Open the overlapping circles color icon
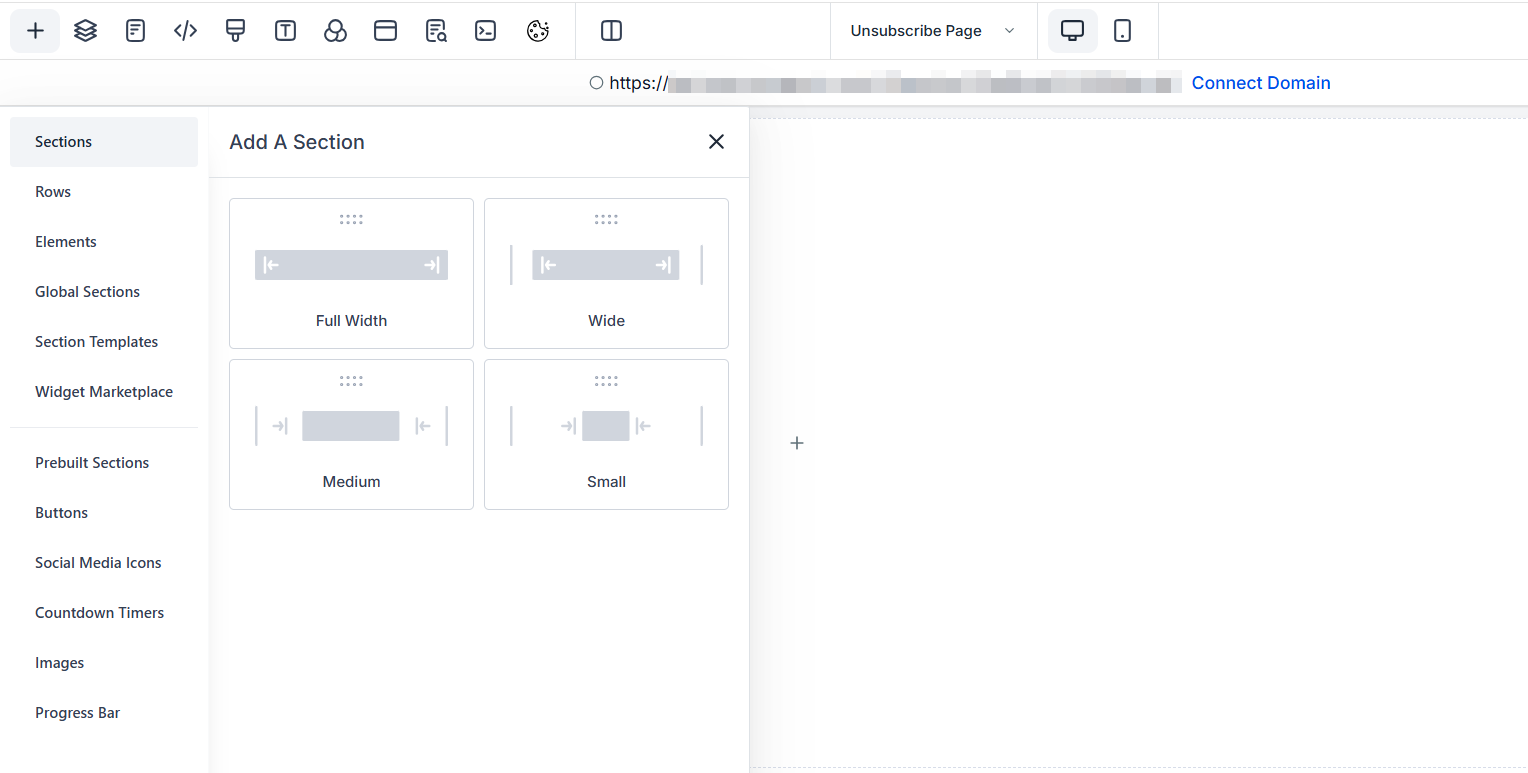Screen dimensions: 1528x773 [335, 31]
